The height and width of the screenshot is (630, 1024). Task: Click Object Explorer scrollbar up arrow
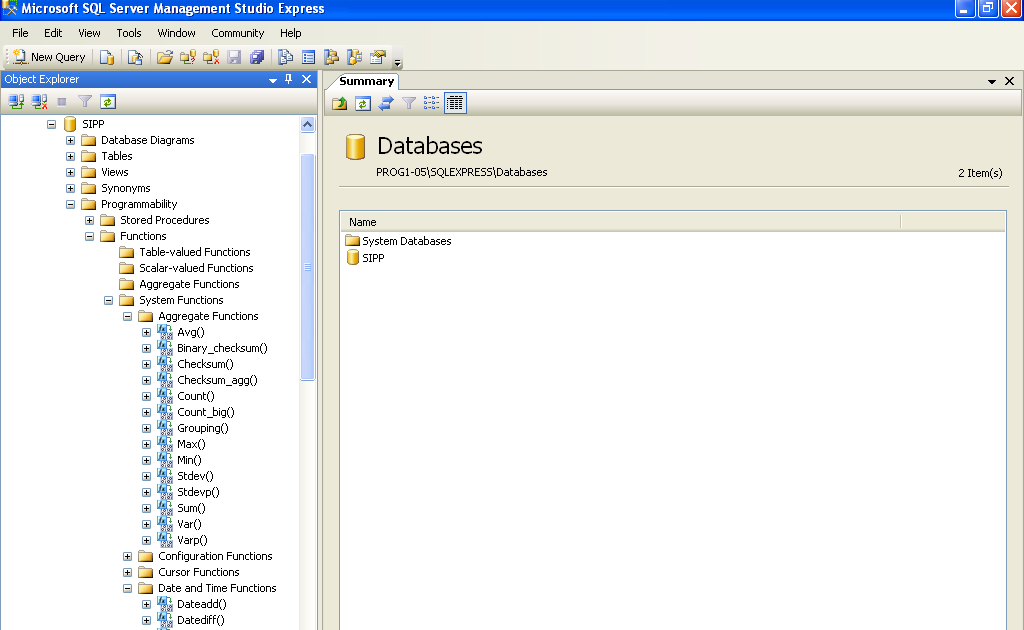308,125
